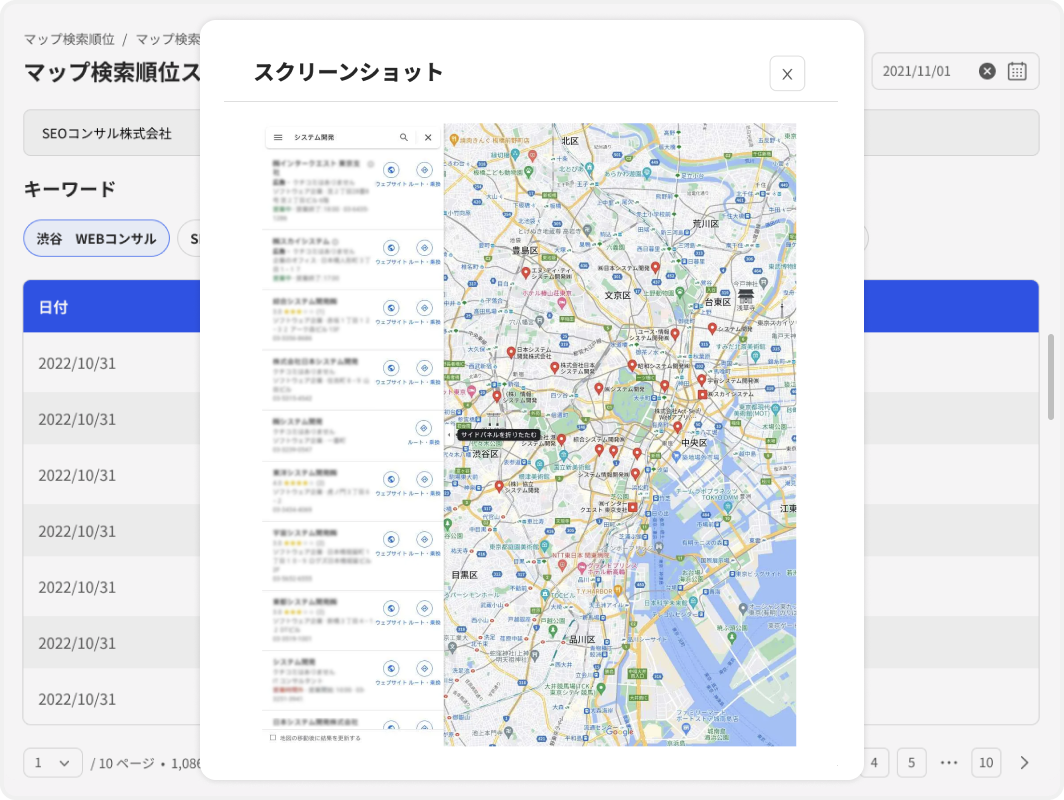Click the magnifier search icon in the map search box

404,137
